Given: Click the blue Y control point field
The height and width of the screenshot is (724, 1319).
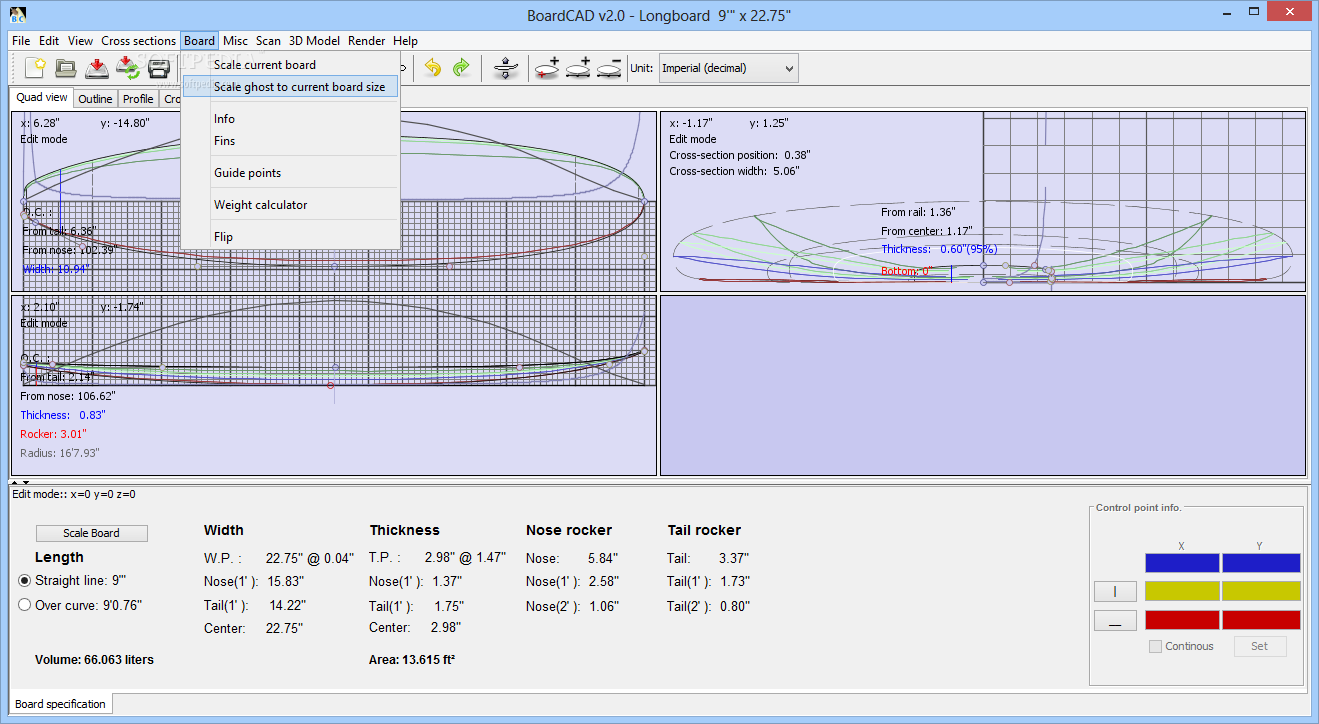Looking at the screenshot, I should pyautogui.click(x=1261, y=563).
